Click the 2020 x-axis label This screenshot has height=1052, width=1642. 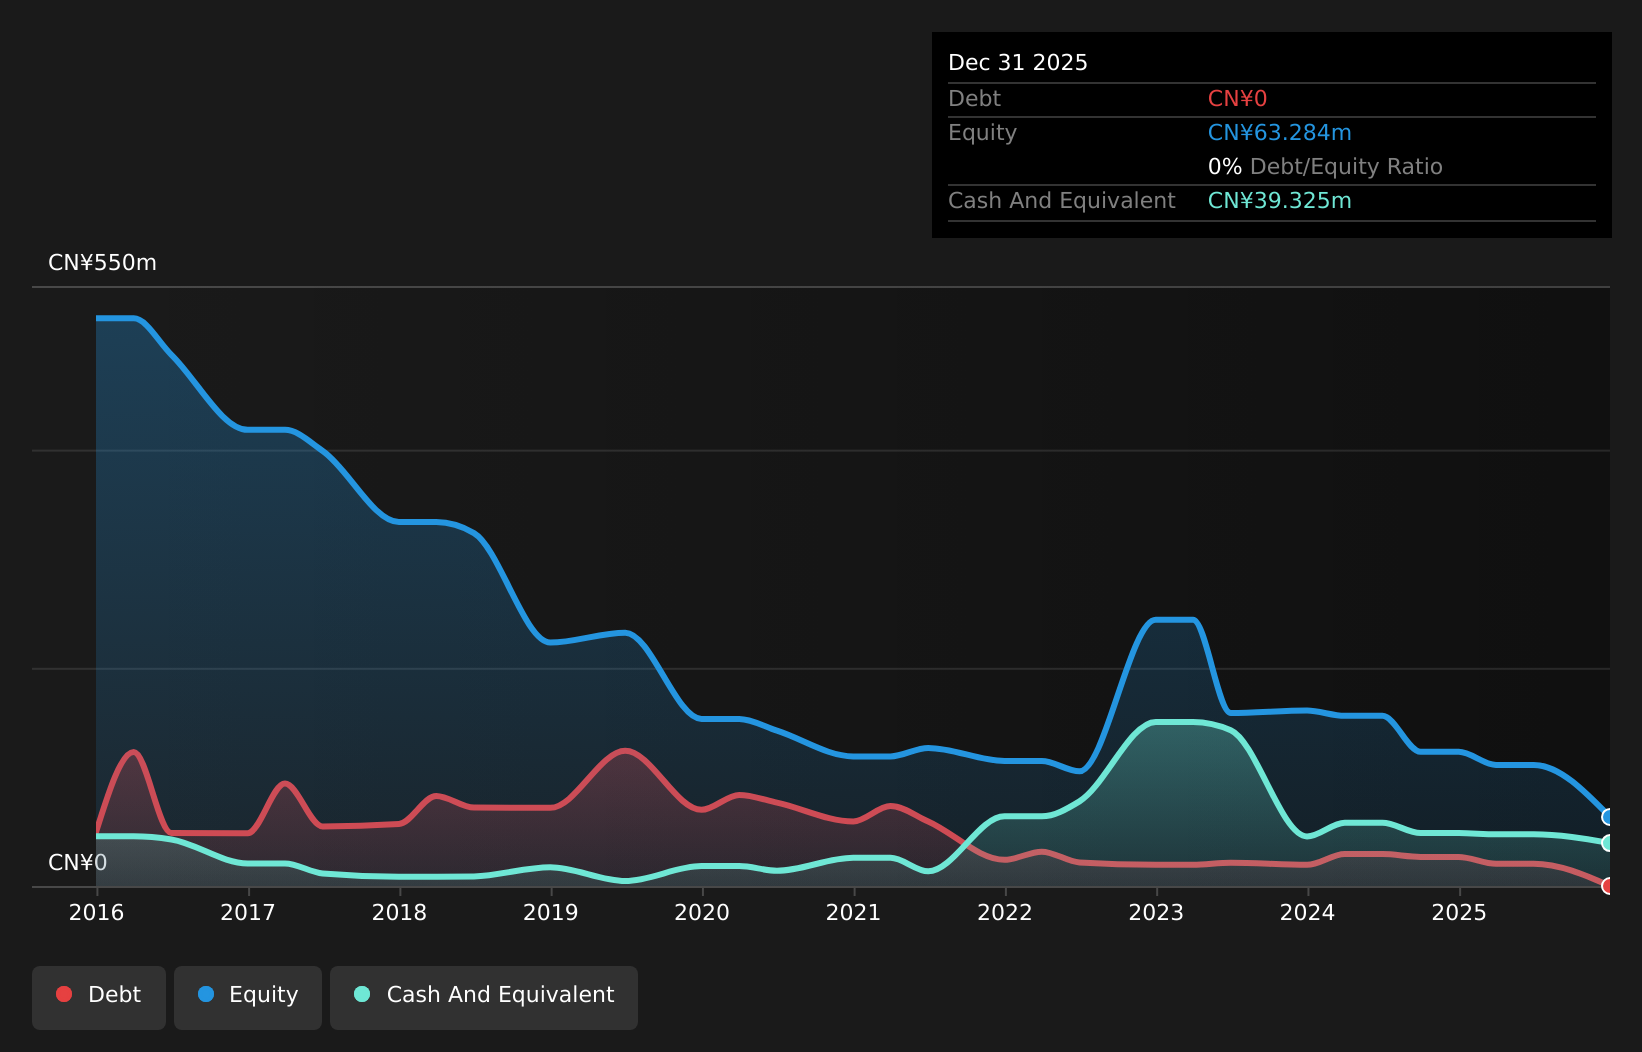tap(702, 912)
